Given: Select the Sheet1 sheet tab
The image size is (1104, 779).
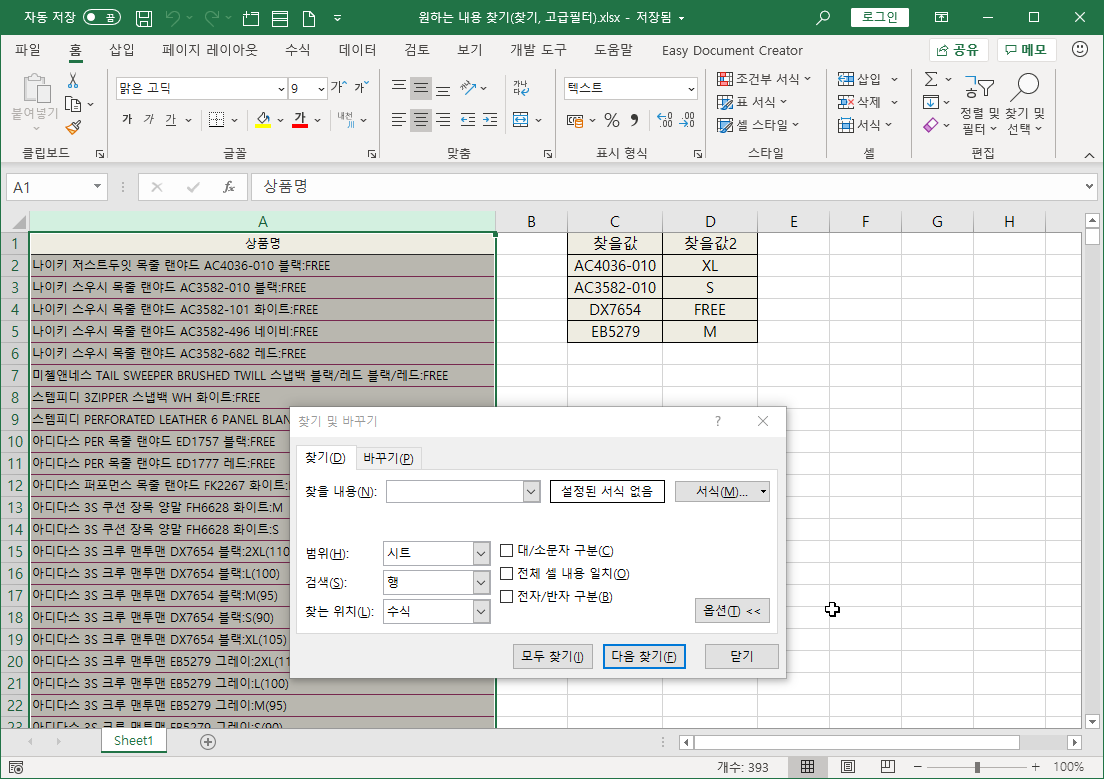Looking at the screenshot, I should click(x=133, y=741).
